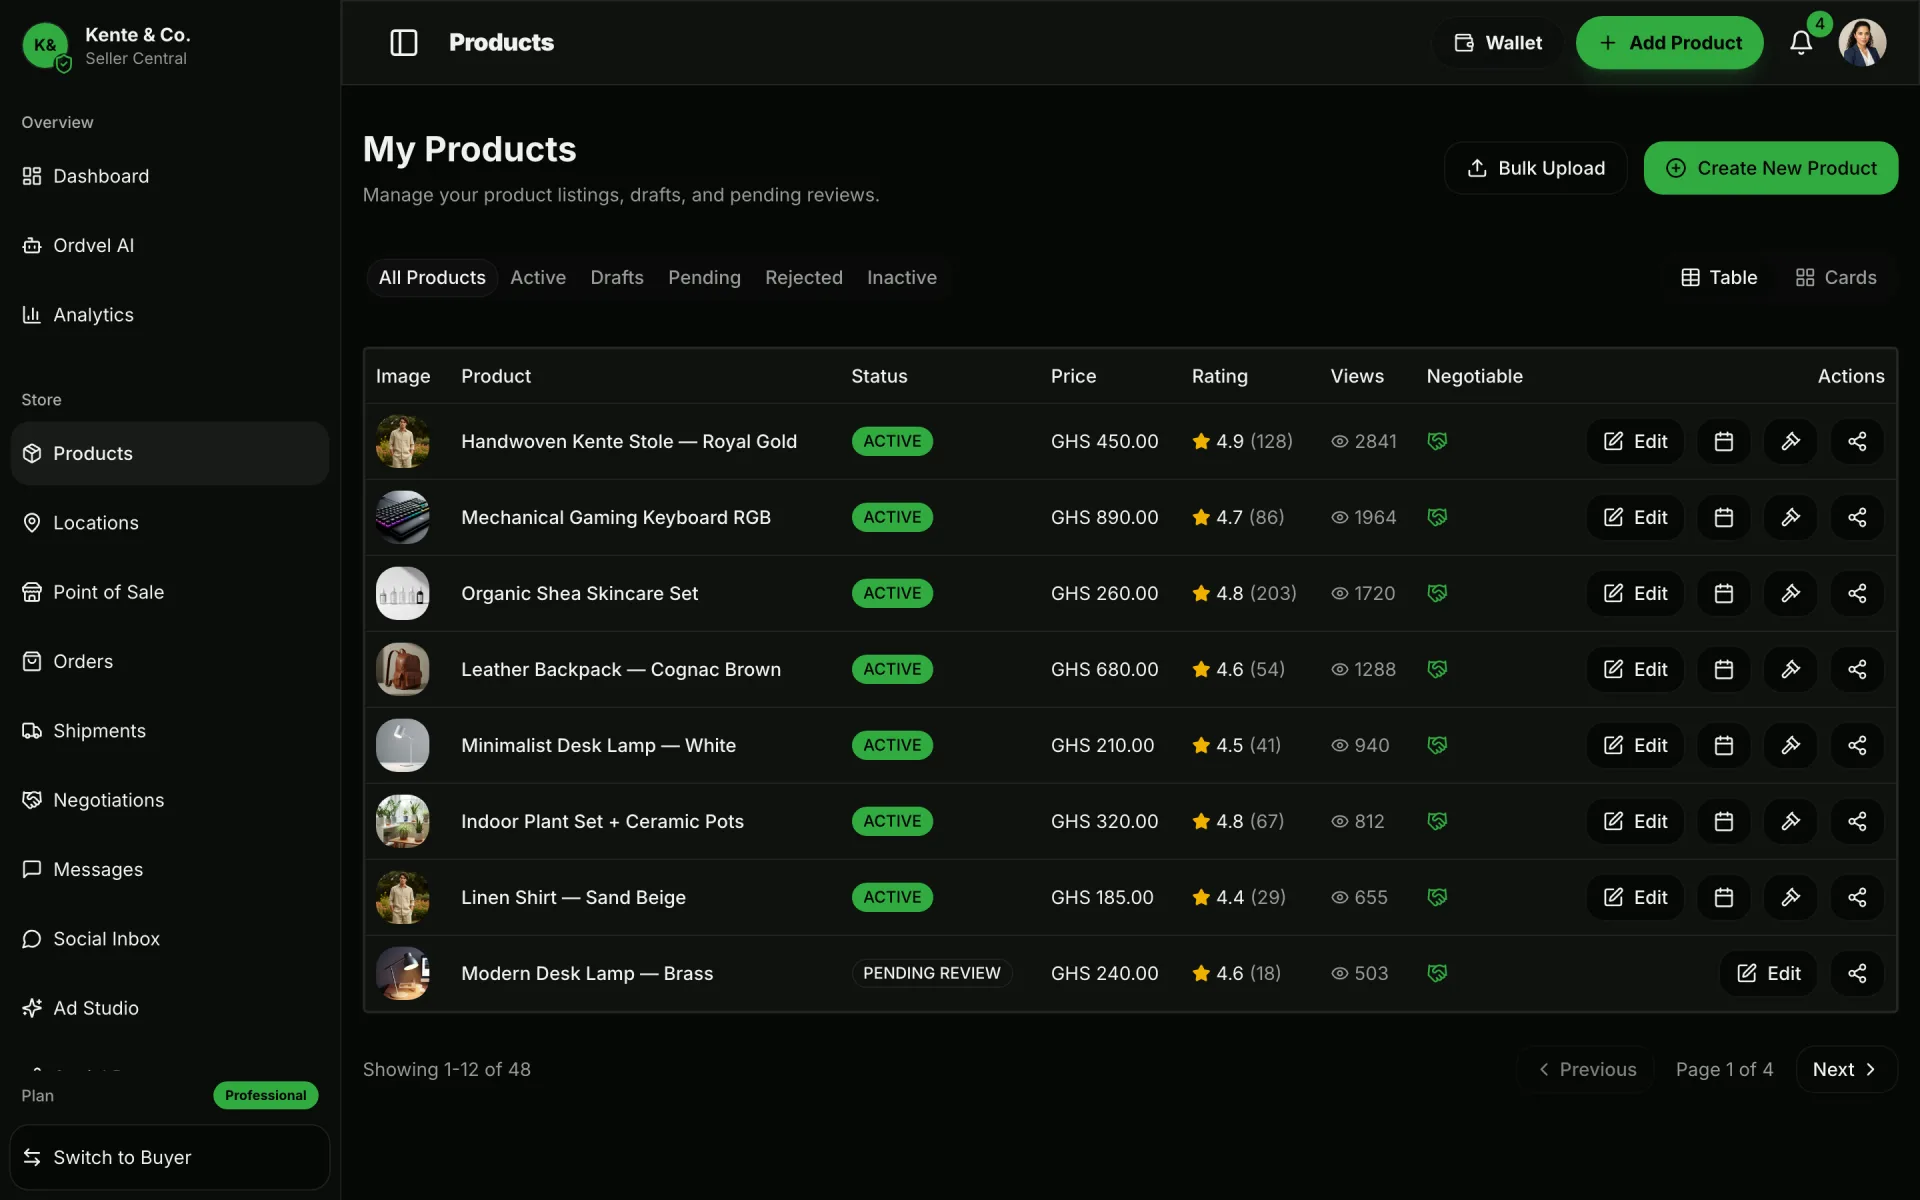This screenshot has width=1920, height=1200.
Task: Select the Inactive tab
Action: [x=902, y=277]
